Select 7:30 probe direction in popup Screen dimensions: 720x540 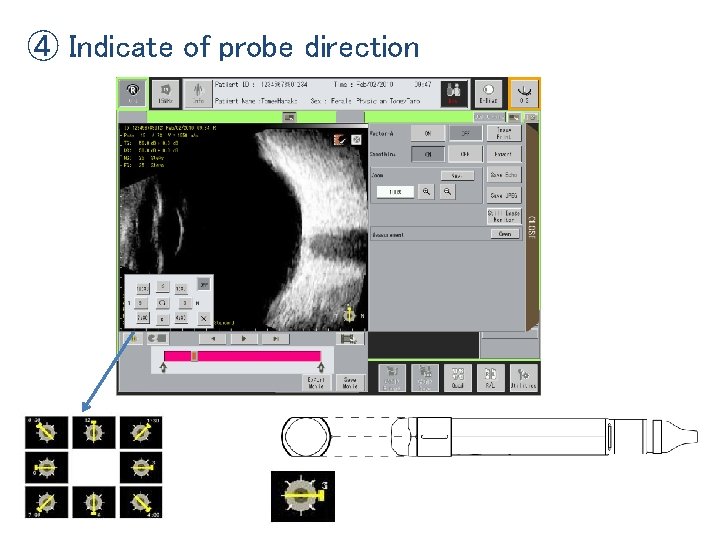142,318
